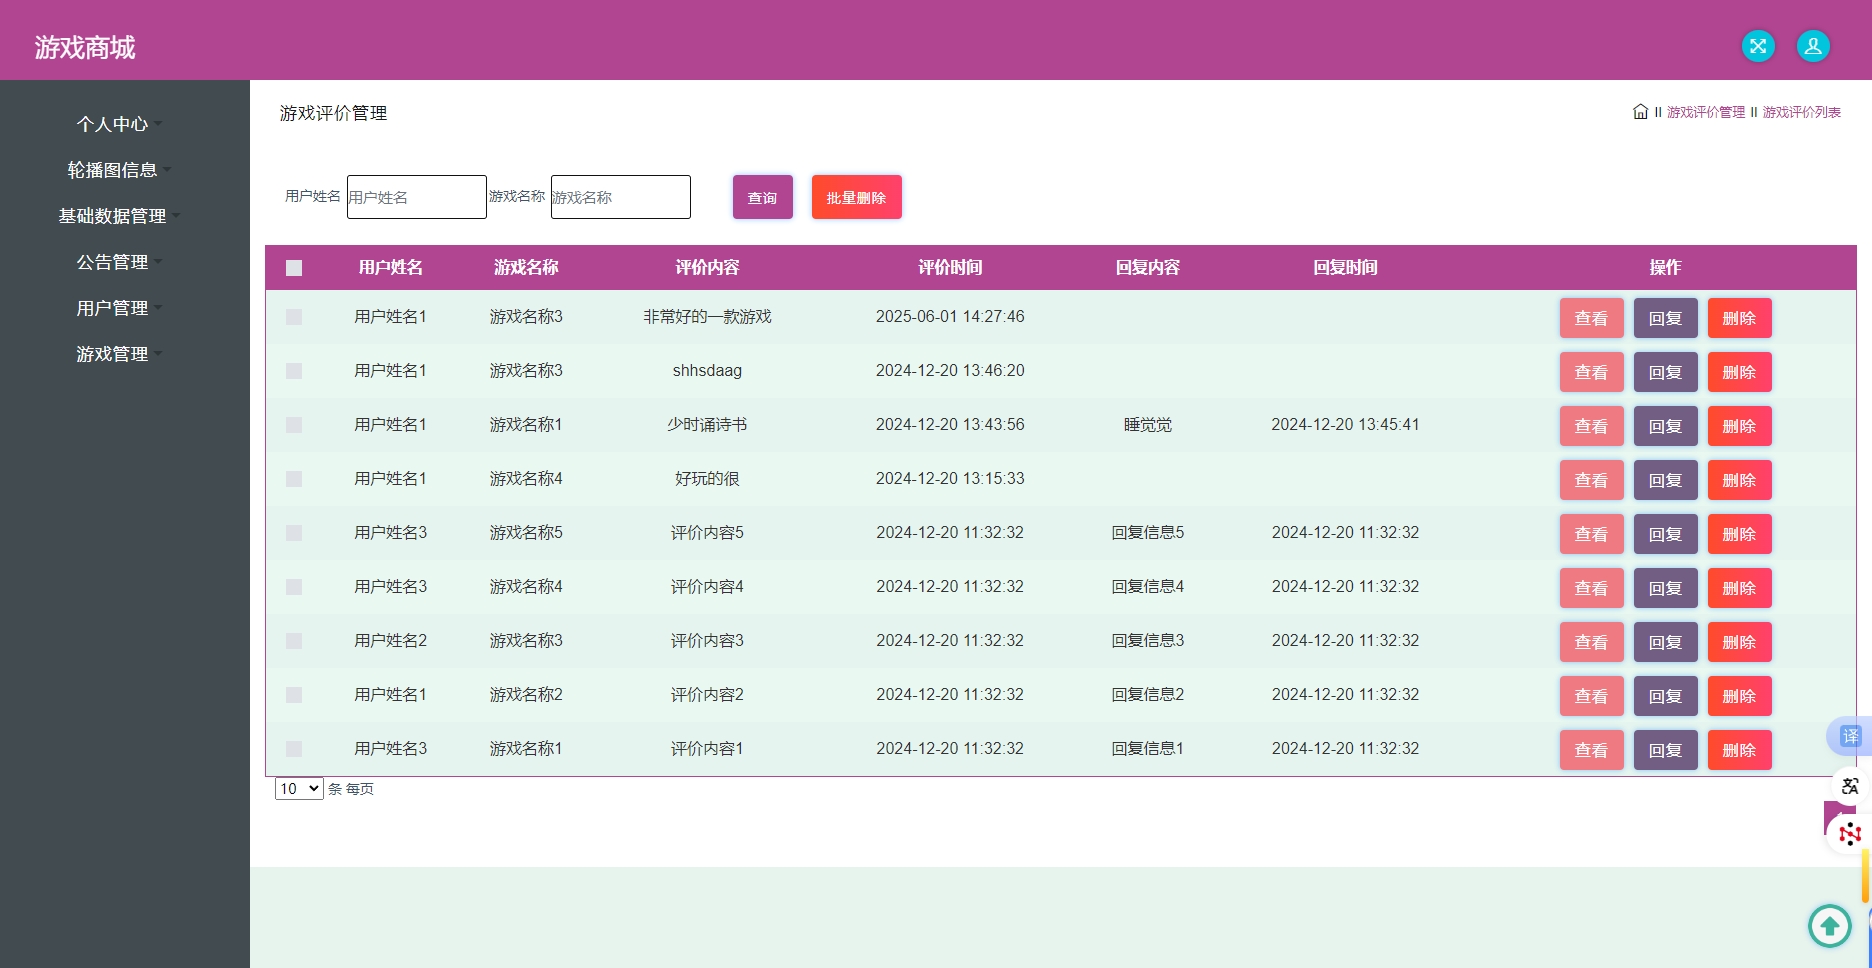The height and width of the screenshot is (968, 1872).
Task: Click the fullscreen toggle icon in header
Action: 1758,46
